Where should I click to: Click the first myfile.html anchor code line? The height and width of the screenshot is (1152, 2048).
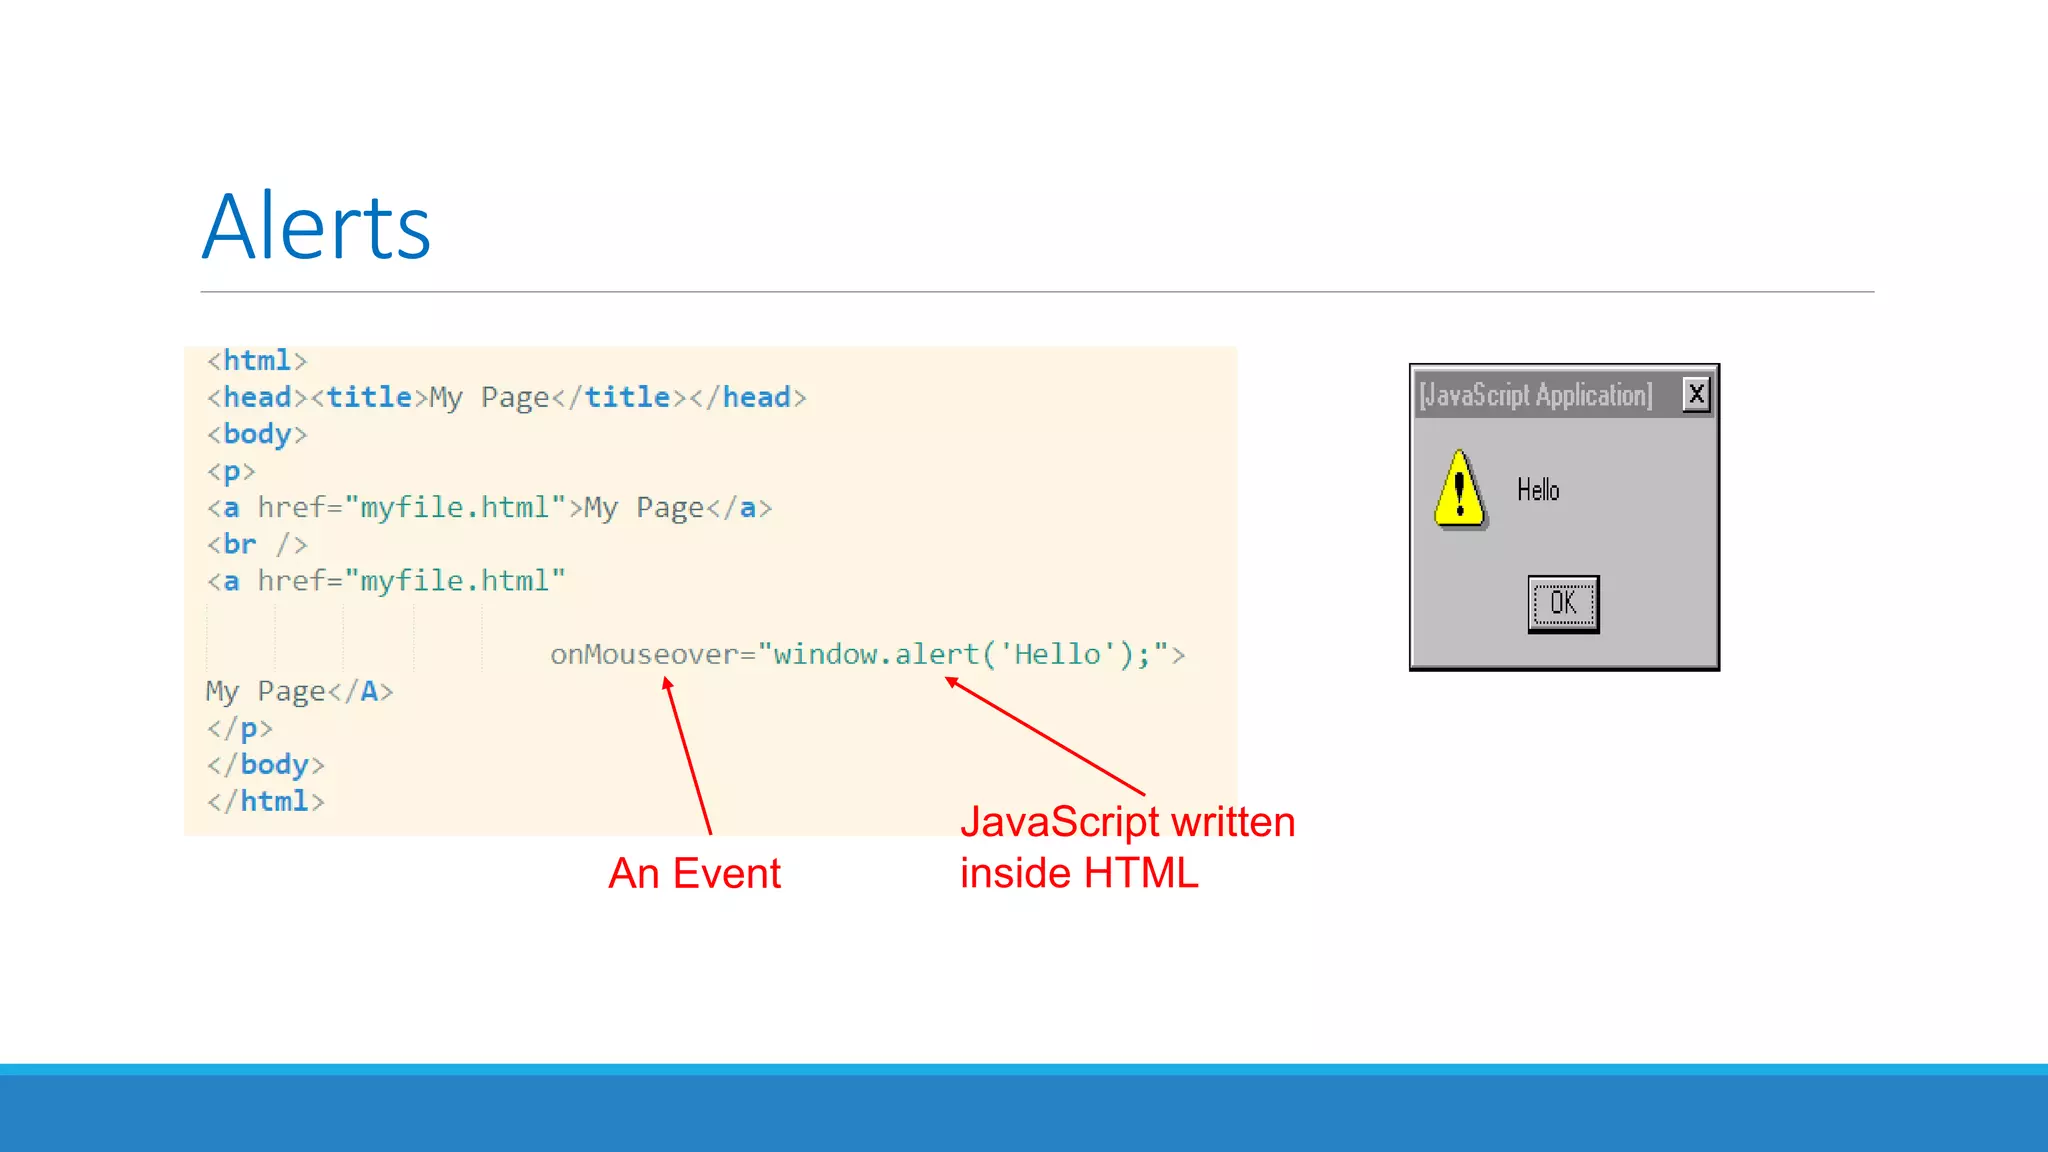click(x=489, y=507)
